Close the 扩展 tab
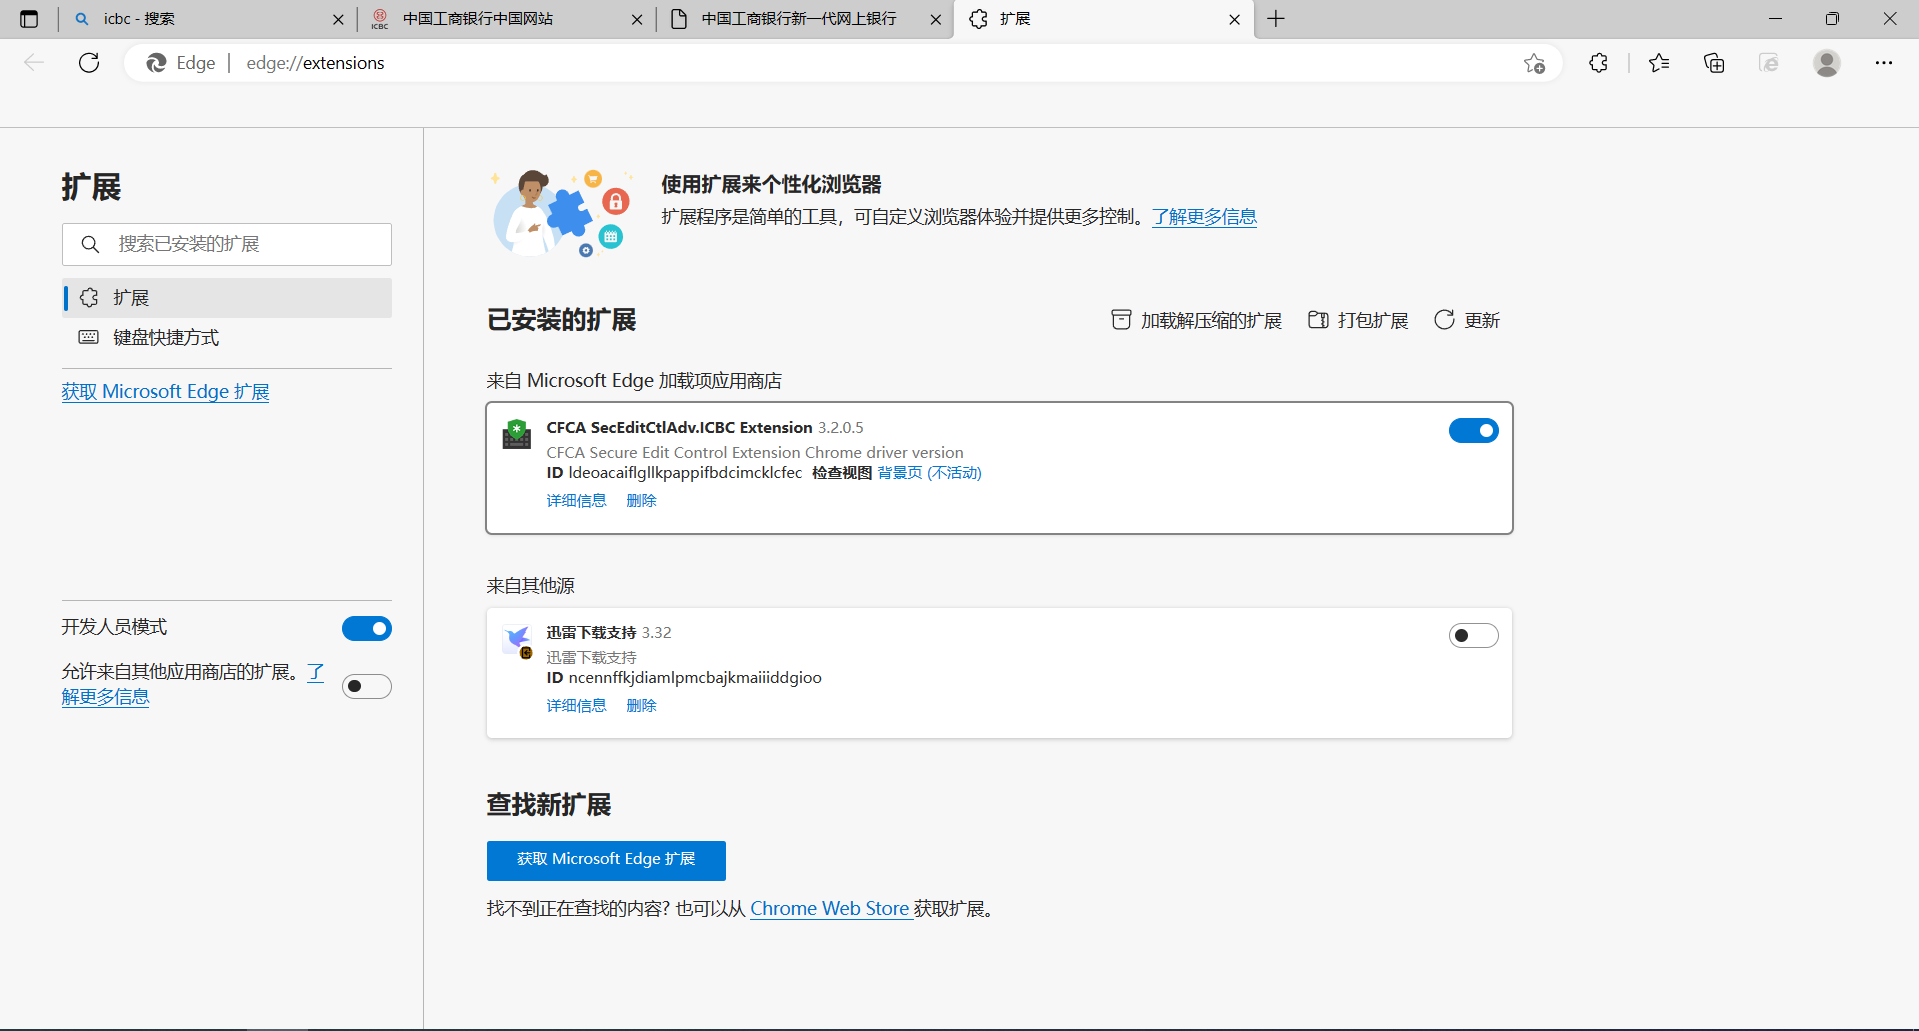1919x1031 pixels. [x=1234, y=19]
